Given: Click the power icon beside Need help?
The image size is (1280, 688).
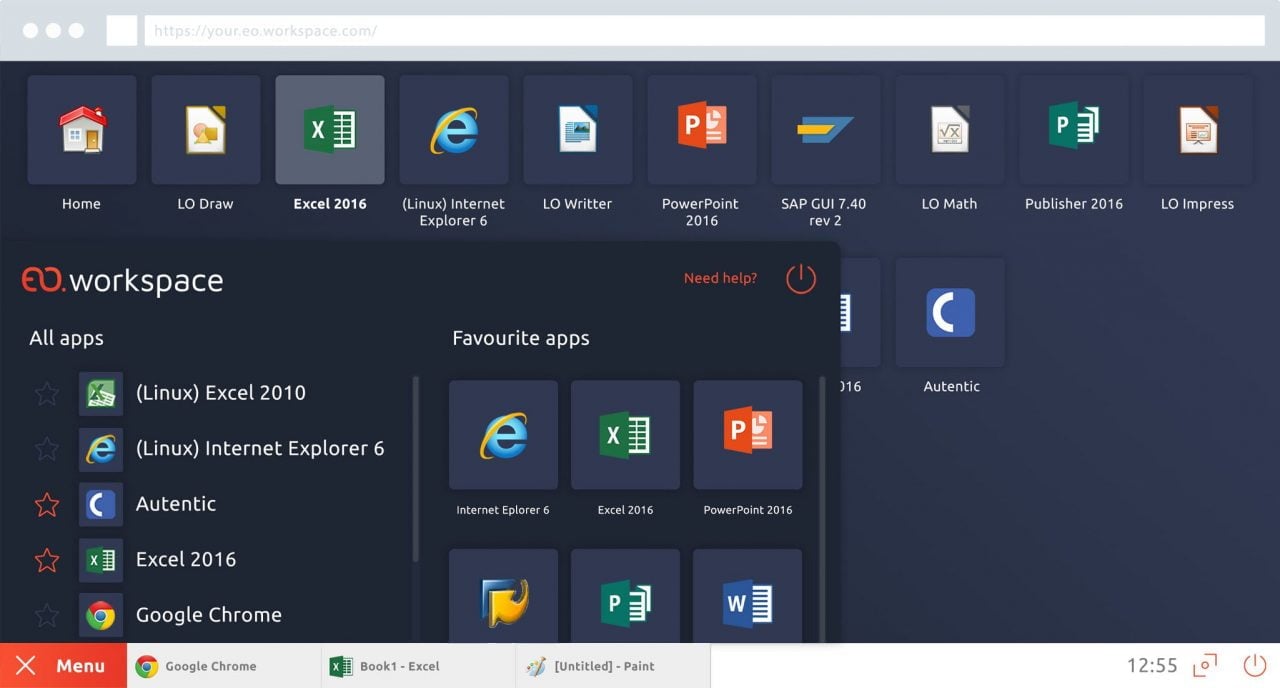Looking at the screenshot, I should (801, 279).
